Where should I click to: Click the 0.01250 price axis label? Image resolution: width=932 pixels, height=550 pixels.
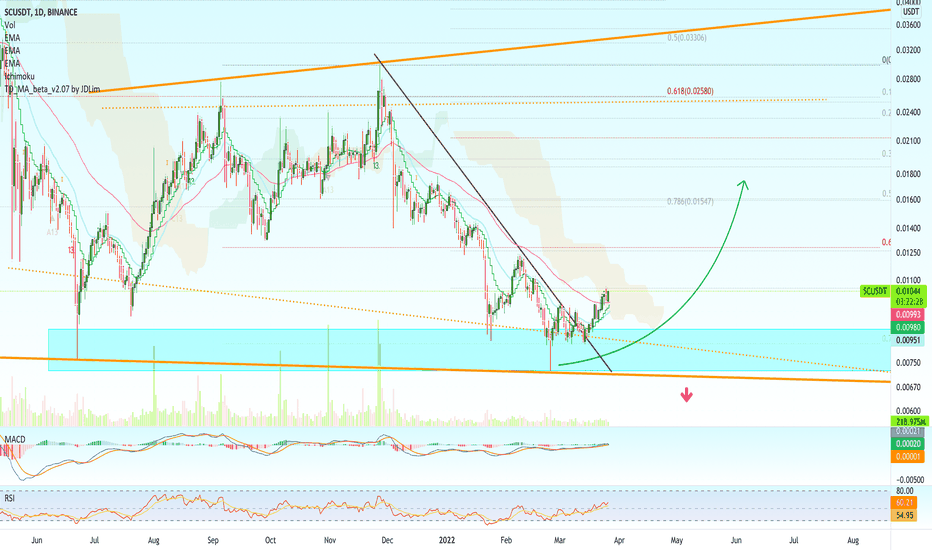[908, 253]
